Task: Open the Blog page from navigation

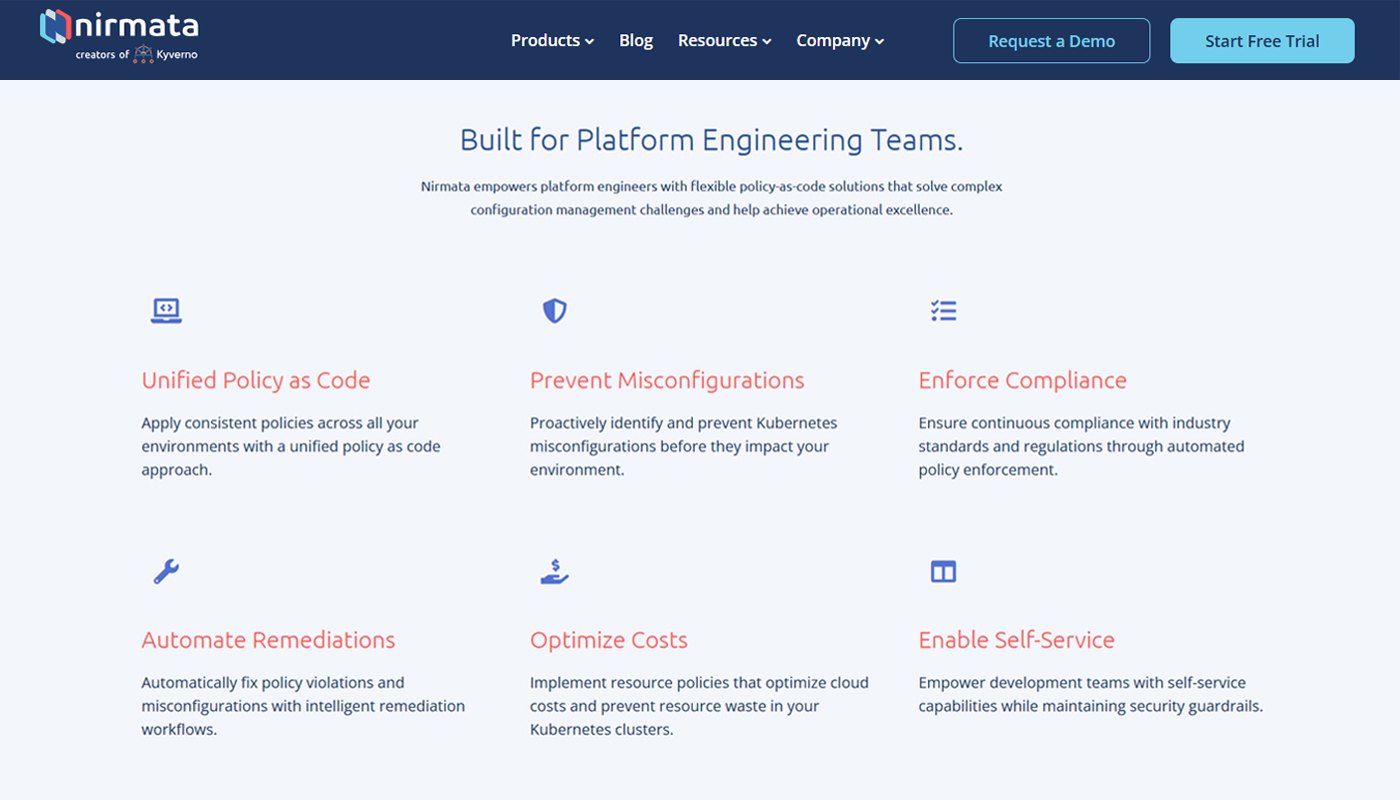Action: pyautogui.click(x=636, y=41)
